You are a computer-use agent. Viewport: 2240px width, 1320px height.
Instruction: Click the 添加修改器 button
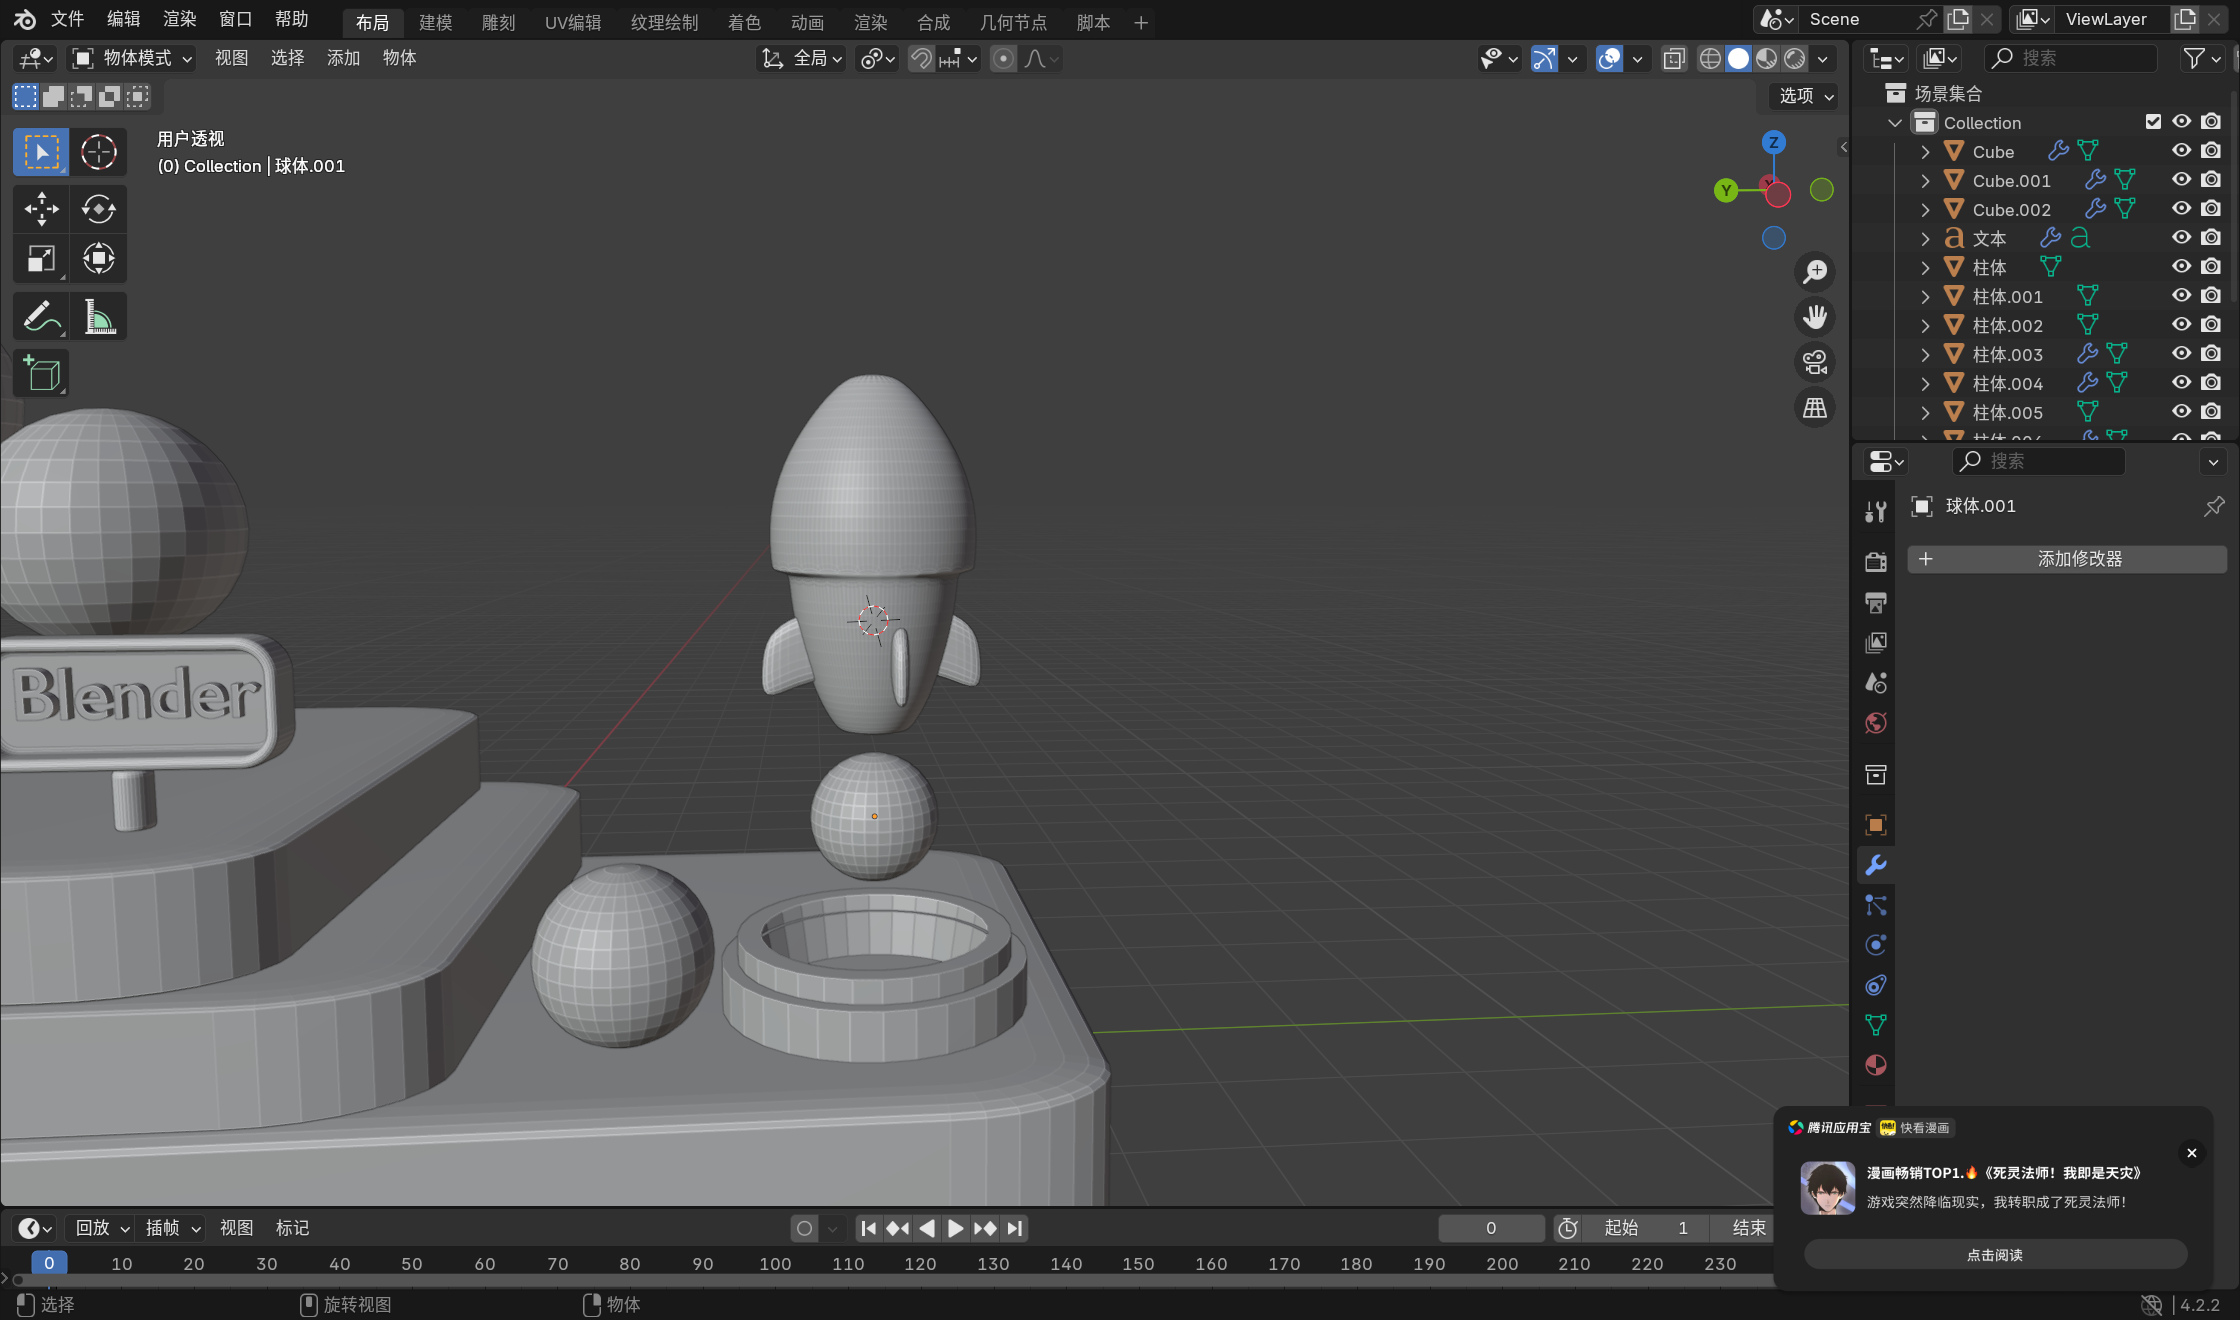click(2067, 559)
